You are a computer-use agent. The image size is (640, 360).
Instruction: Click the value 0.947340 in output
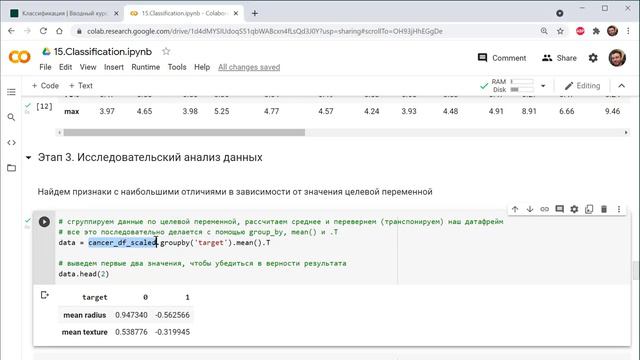click(131, 315)
